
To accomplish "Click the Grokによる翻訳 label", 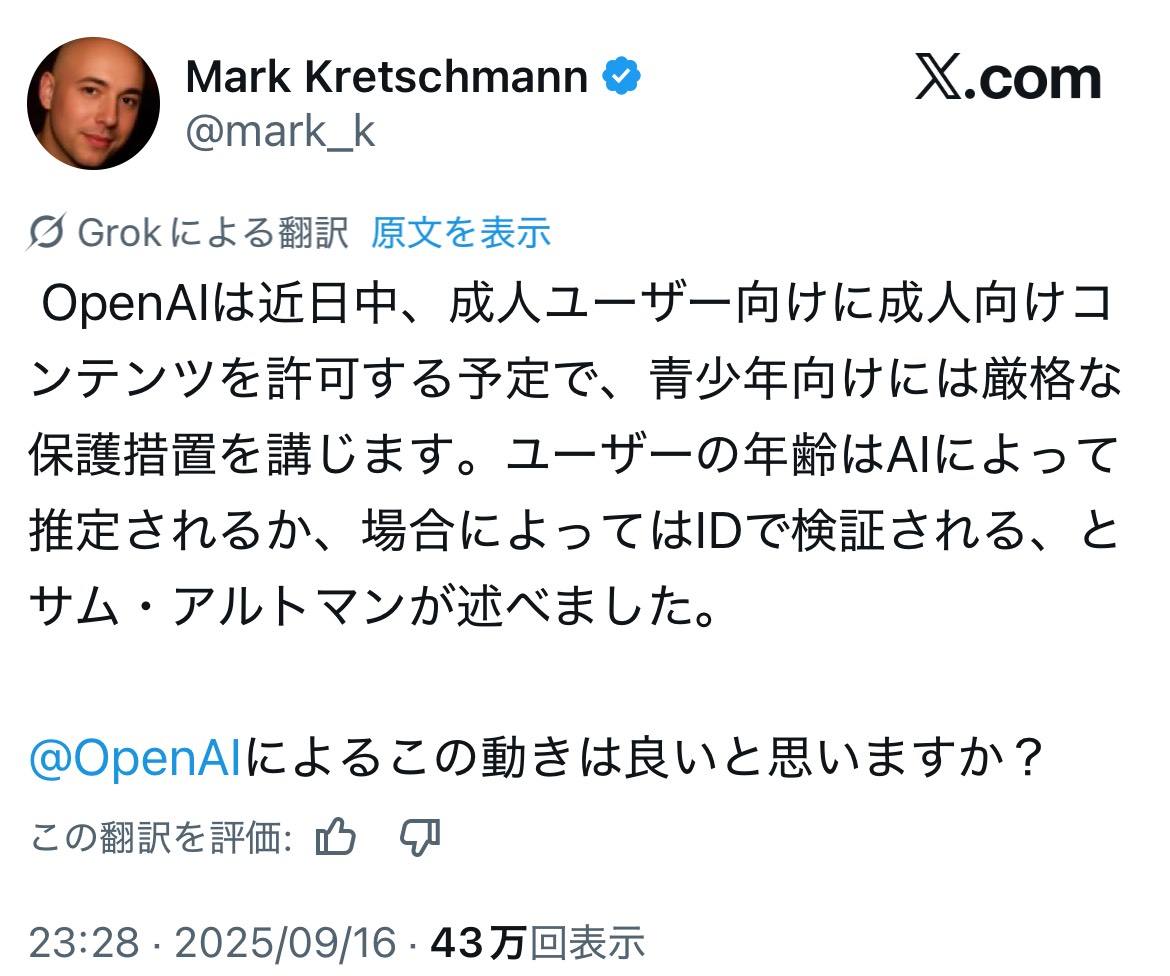I will click(x=213, y=233).
